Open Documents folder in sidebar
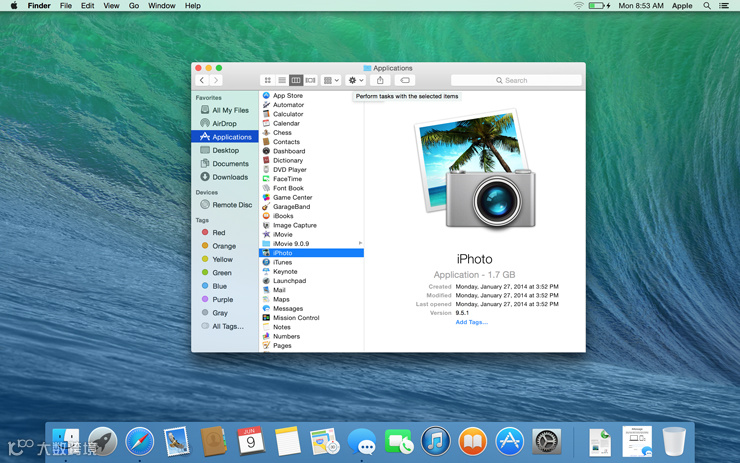This screenshot has width=740, height=463. tap(225, 163)
